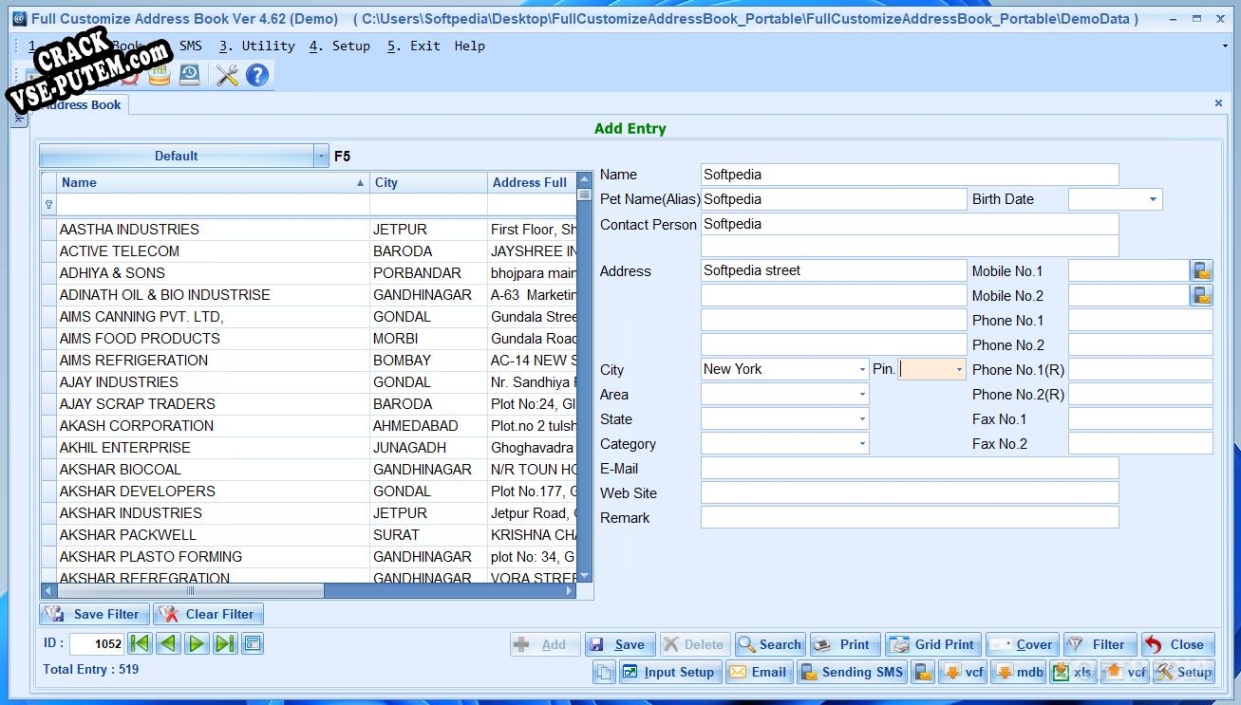Click the copy pages icon before Input Setup
Viewport: 1241px width, 705px height.
(x=604, y=673)
